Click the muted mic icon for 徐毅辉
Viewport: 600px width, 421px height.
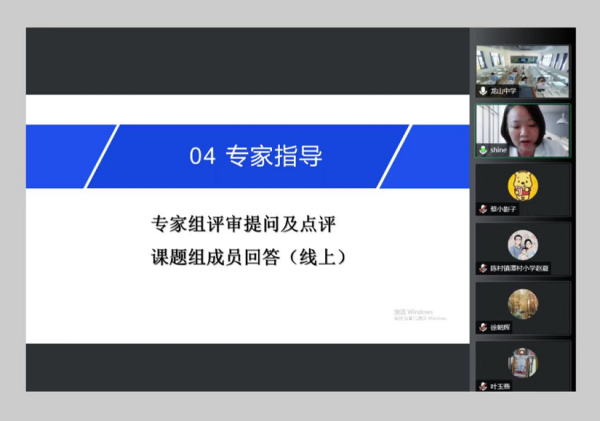tap(483, 327)
